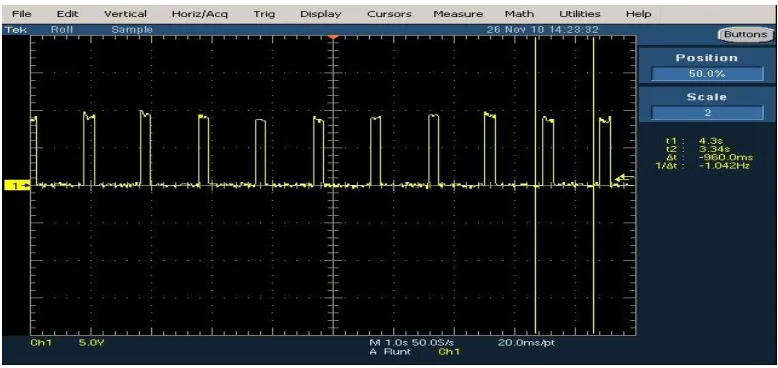The height and width of the screenshot is (368, 778).
Task: Open the Vertical menu
Action: (x=126, y=14)
